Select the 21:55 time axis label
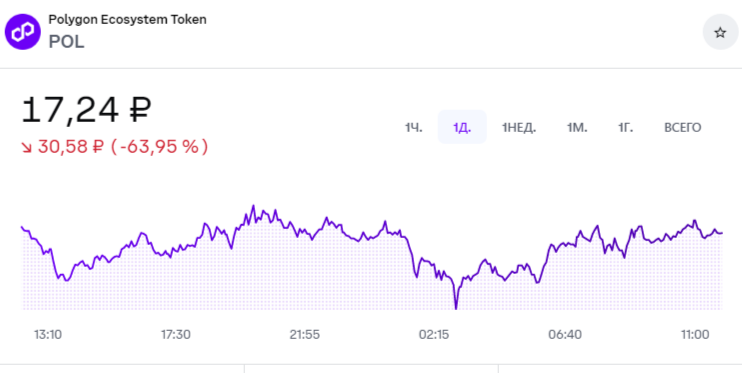The width and height of the screenshot is (742, 373). click(x=305, y=335)
